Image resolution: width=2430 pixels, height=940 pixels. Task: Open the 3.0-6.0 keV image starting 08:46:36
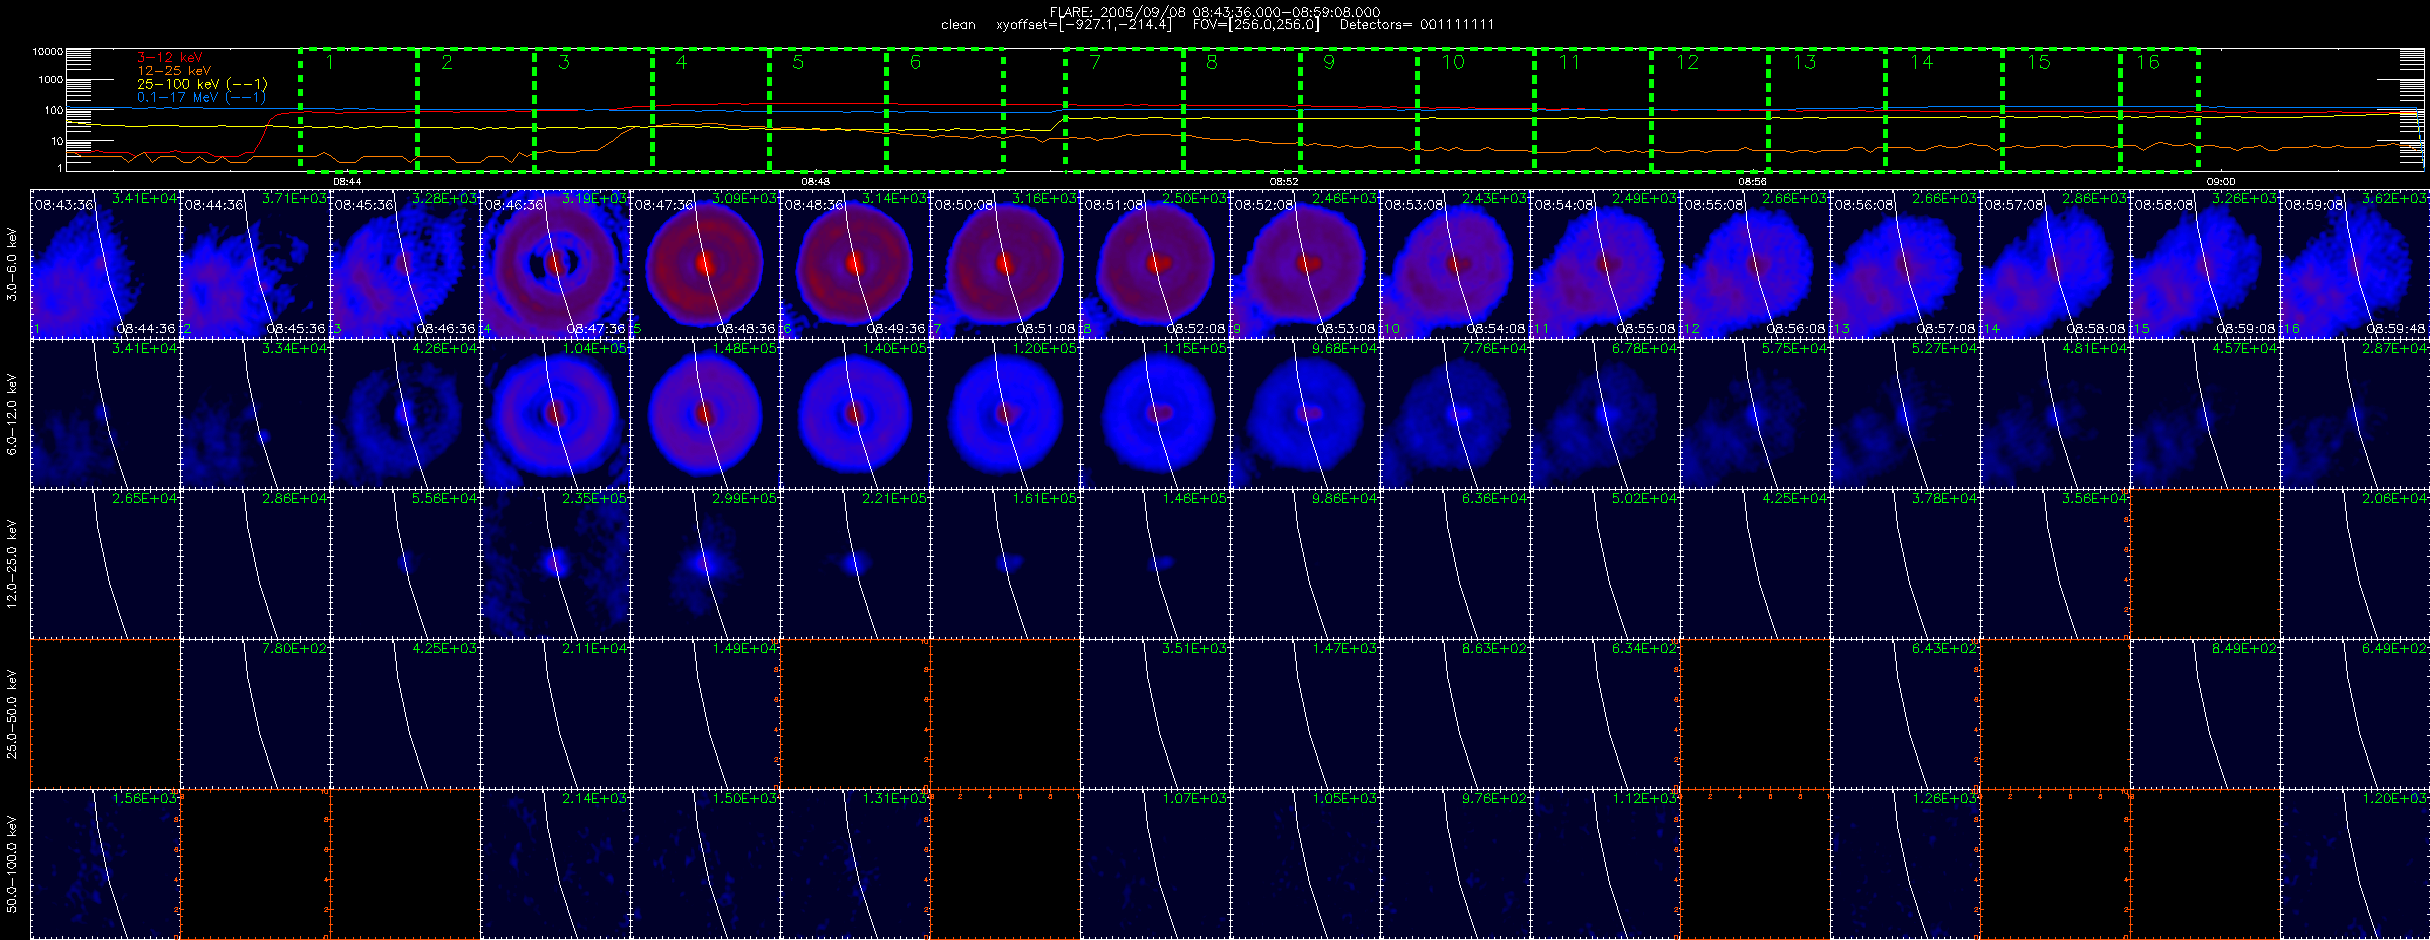555,264
